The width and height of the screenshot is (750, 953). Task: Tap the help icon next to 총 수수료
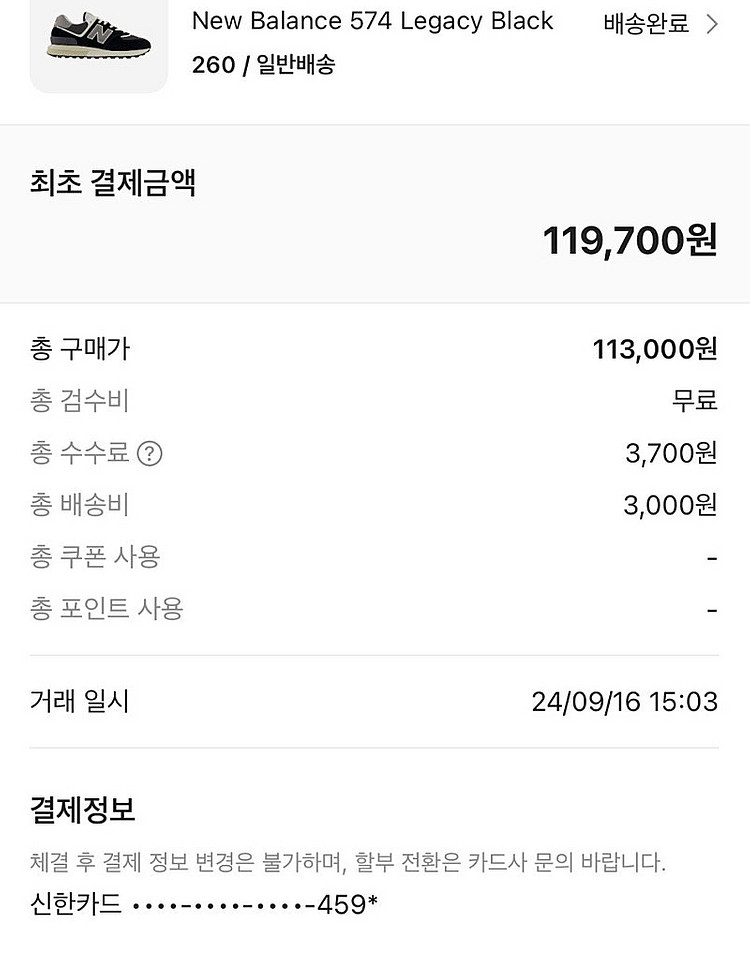(x=149, y=454)
